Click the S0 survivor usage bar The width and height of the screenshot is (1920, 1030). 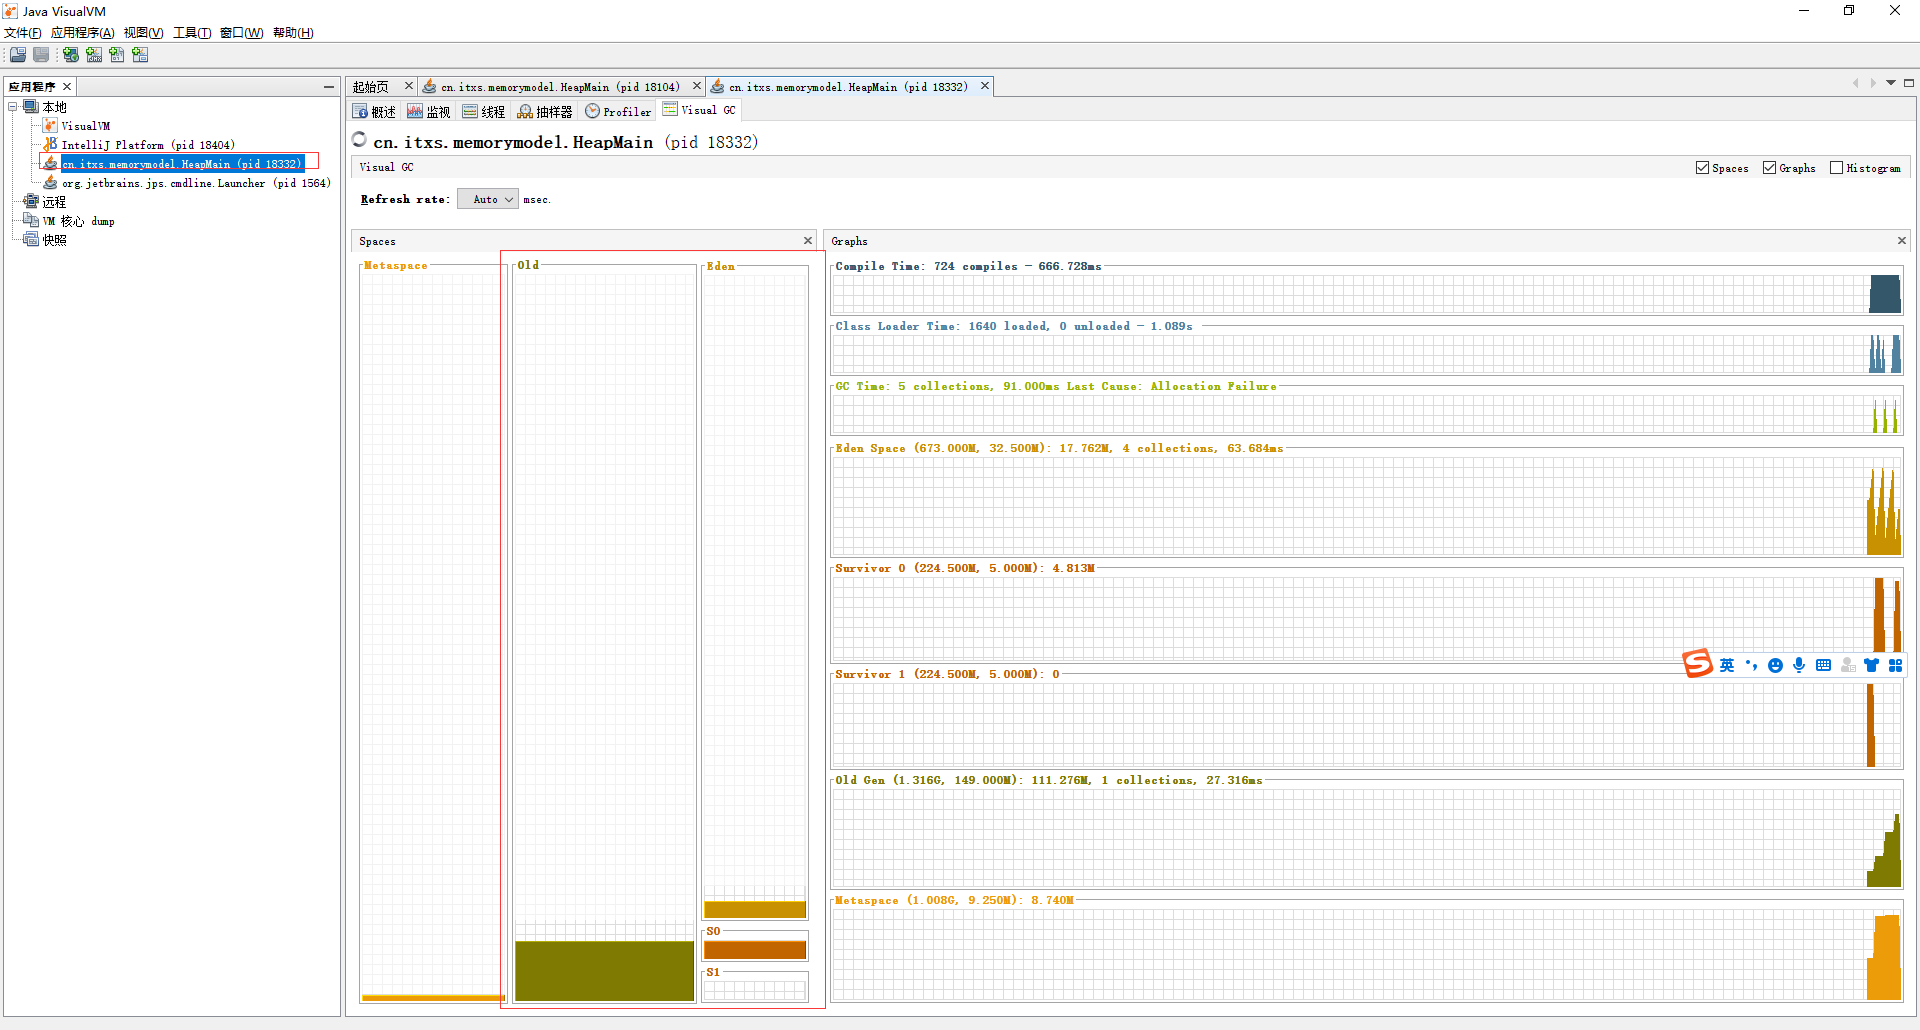755,949
